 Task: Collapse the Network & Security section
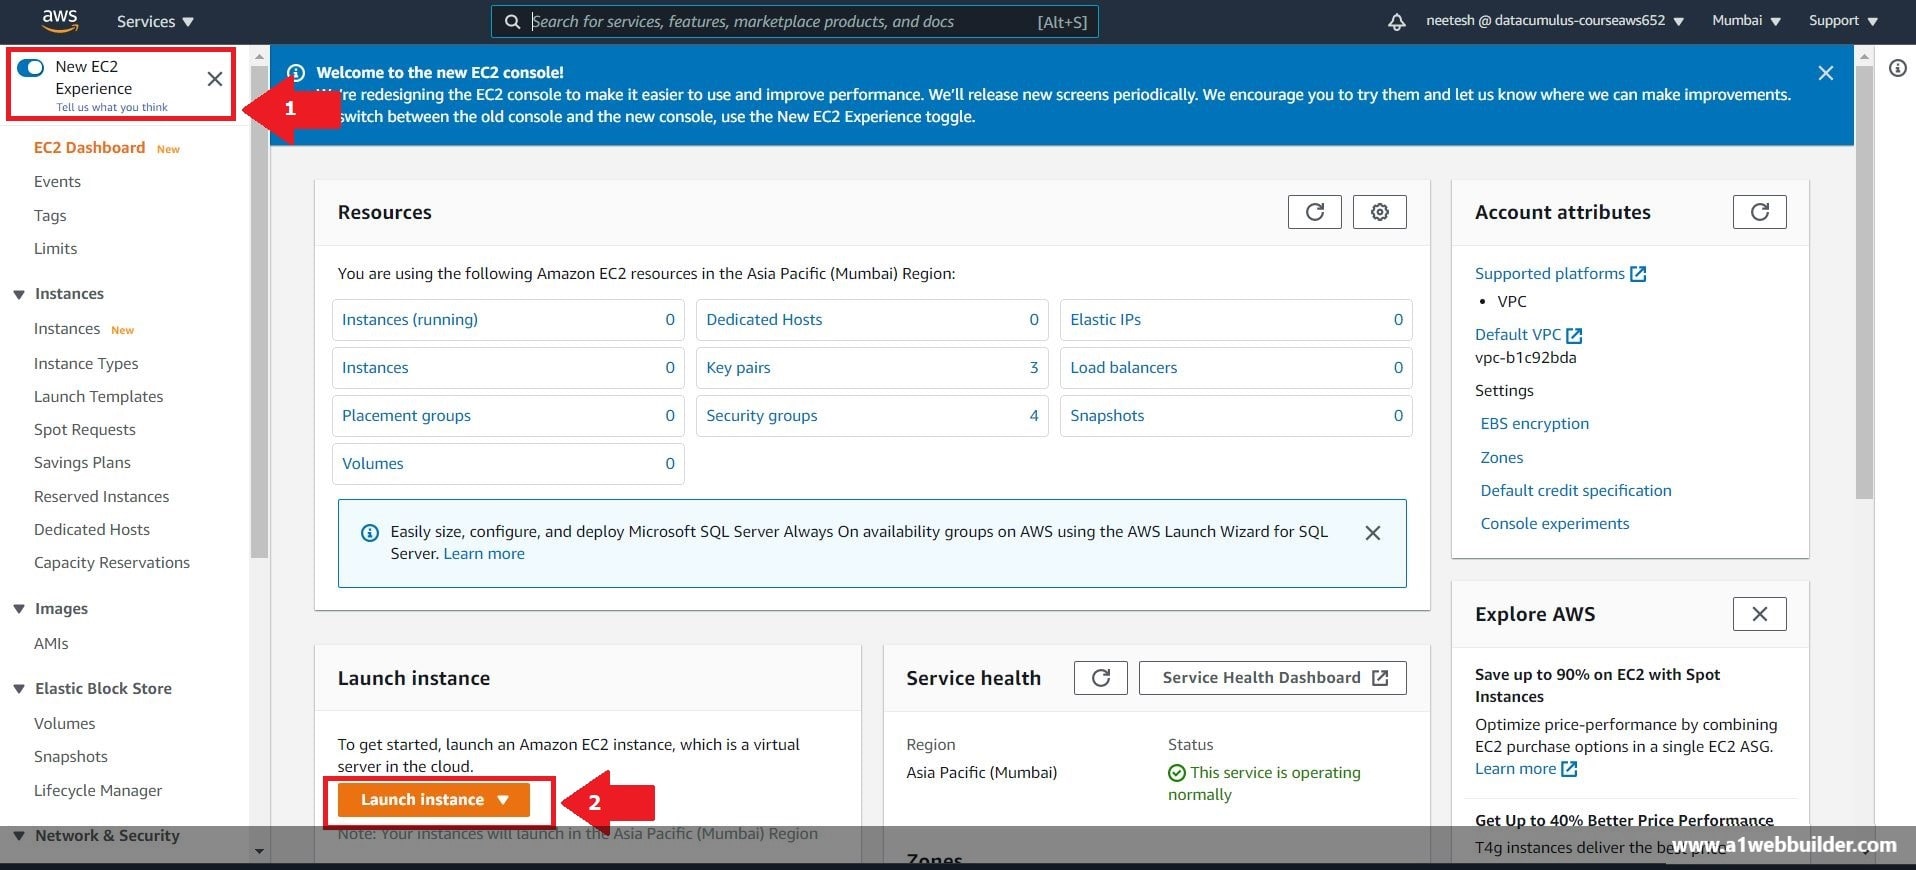click(x=19, y=836)
